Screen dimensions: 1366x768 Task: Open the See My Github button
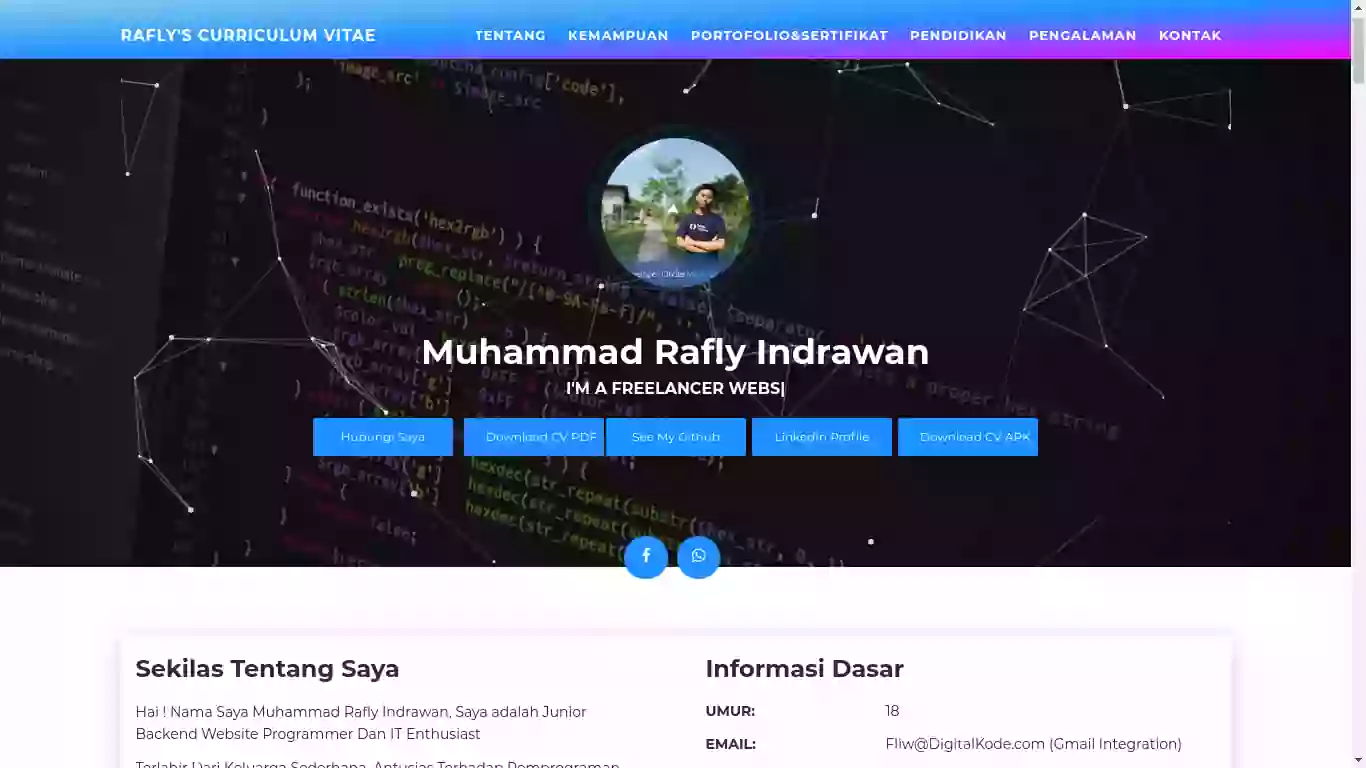[675, 436]
